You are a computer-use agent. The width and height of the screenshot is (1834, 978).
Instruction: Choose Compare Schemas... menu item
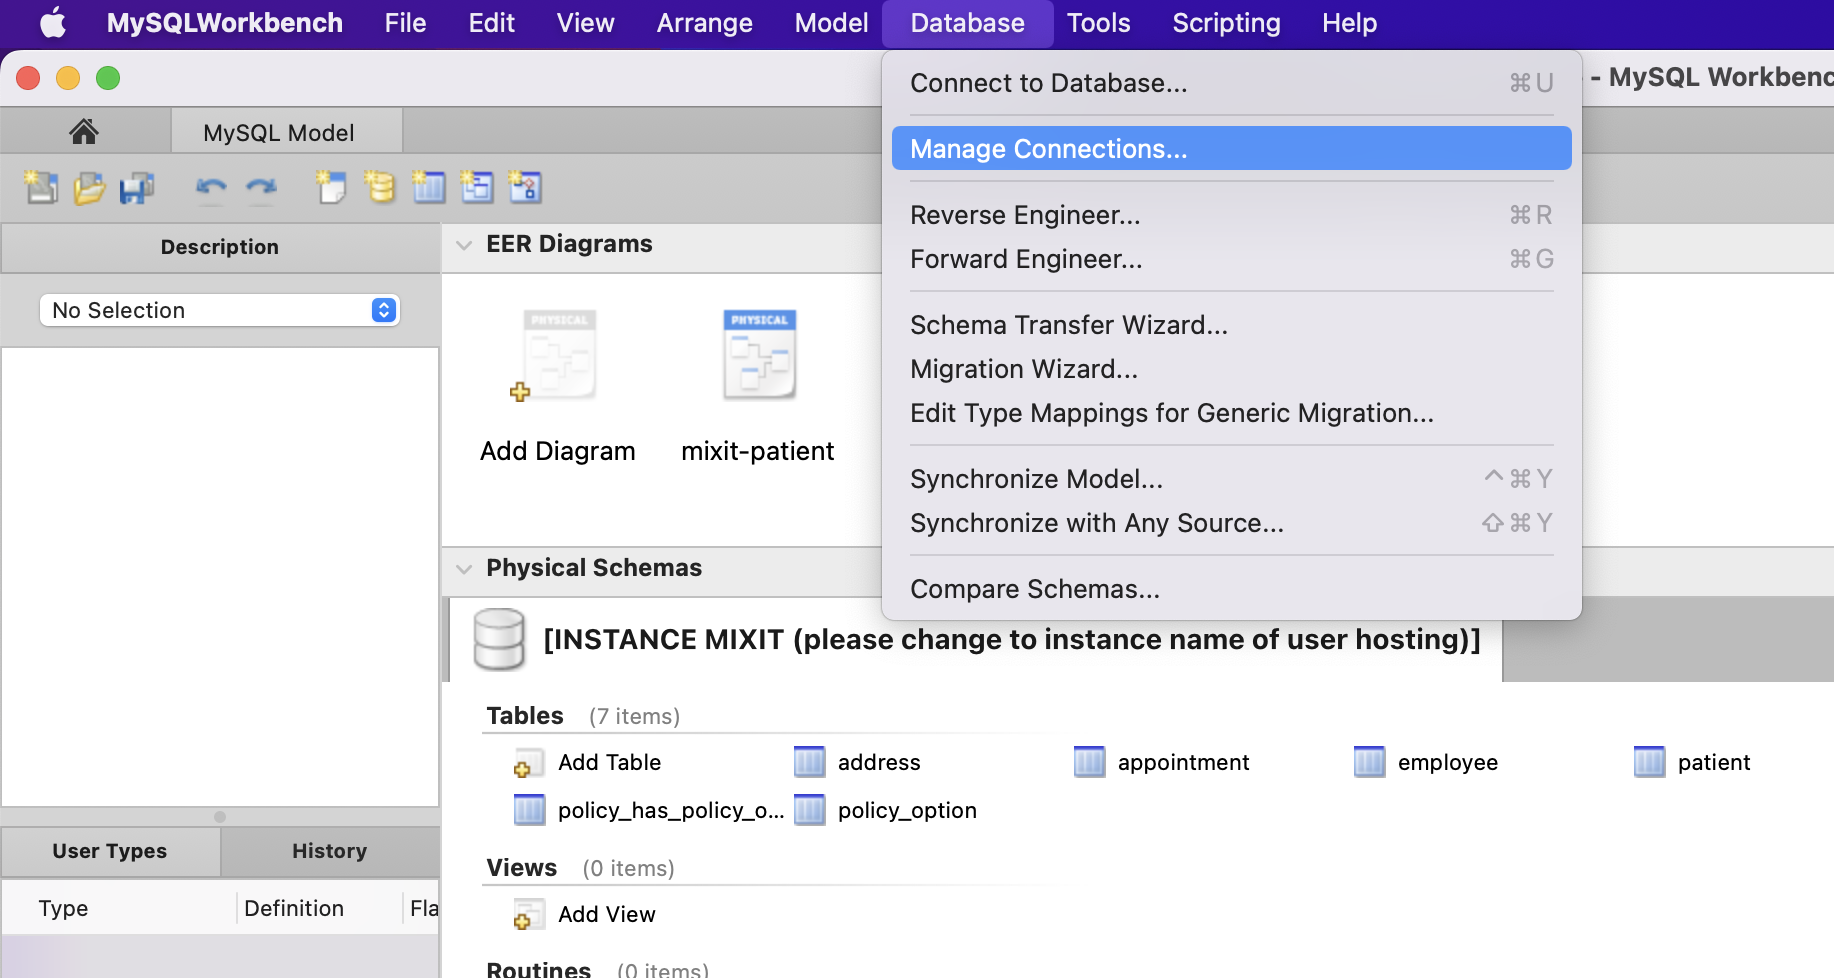point(1232,589)
